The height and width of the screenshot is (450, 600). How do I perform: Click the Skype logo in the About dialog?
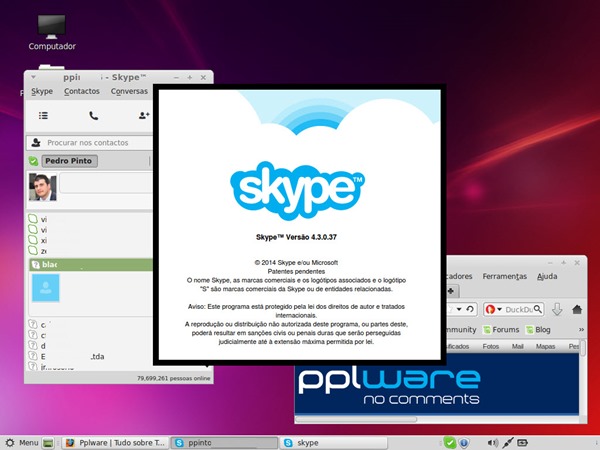click(297, 190)
